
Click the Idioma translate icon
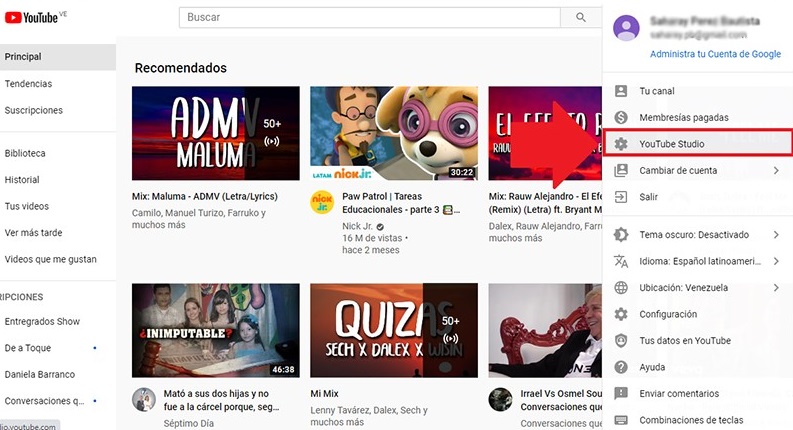(621, 261)
